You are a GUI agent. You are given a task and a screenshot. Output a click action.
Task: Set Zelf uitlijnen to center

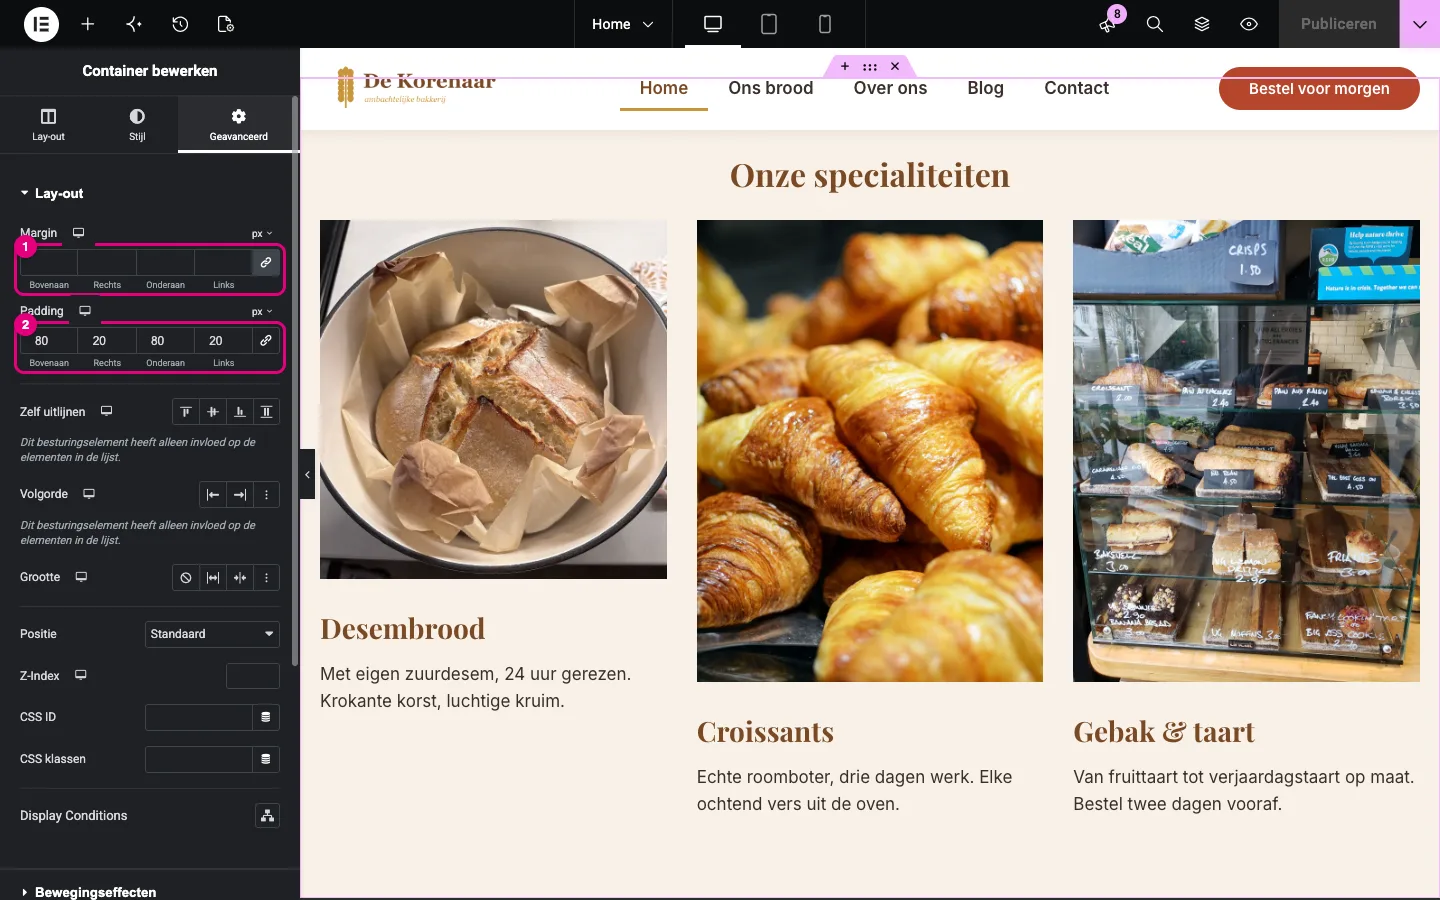213,412
